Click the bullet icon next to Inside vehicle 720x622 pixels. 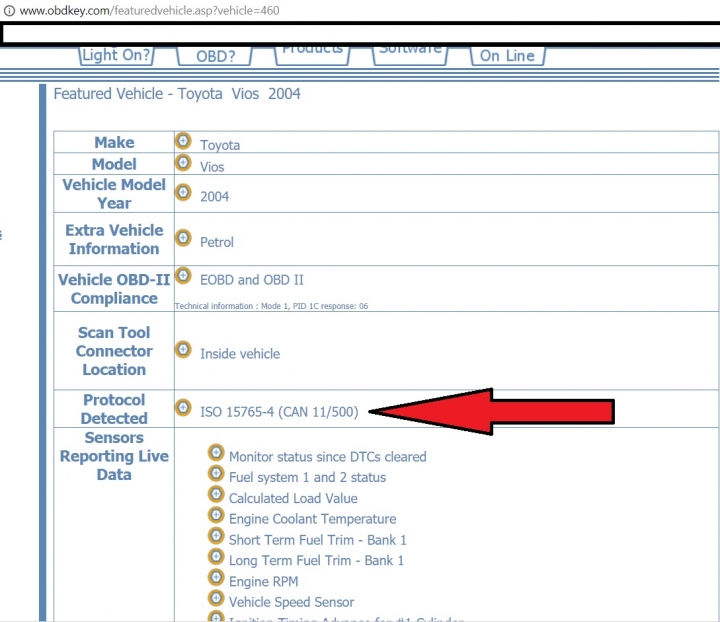[x=183, y=349]
